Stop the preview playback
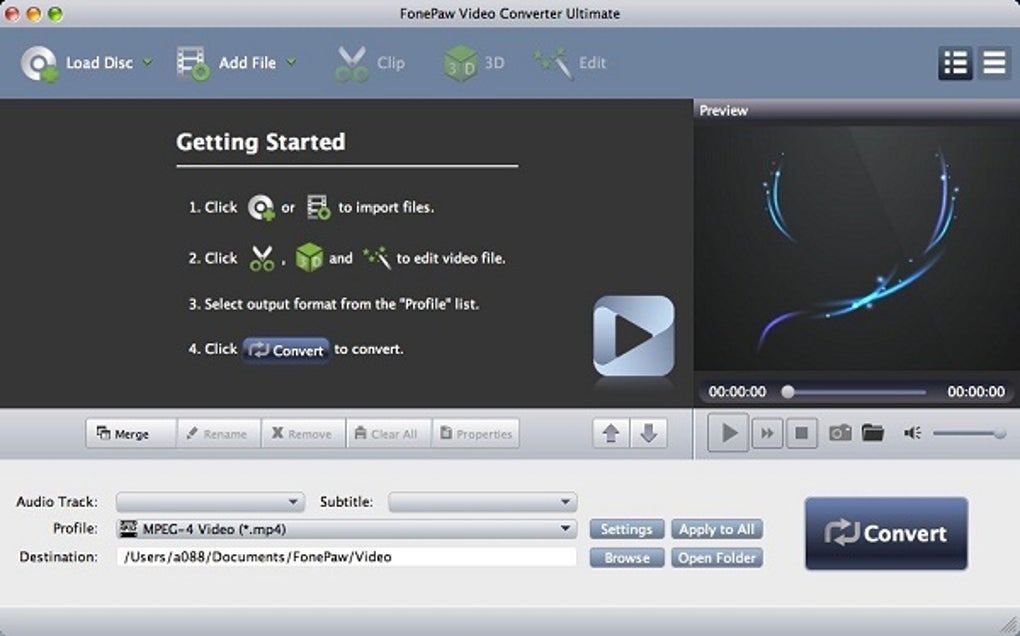The width and height of the screenshot is (1020, 636). point(801,433)
